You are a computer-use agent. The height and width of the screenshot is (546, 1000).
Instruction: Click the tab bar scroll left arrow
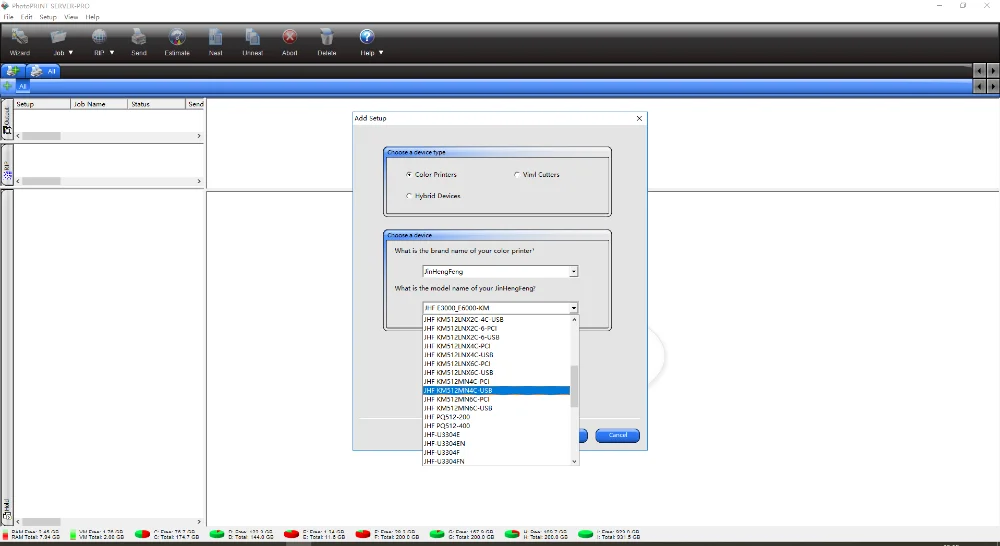[x=980, y=71]
